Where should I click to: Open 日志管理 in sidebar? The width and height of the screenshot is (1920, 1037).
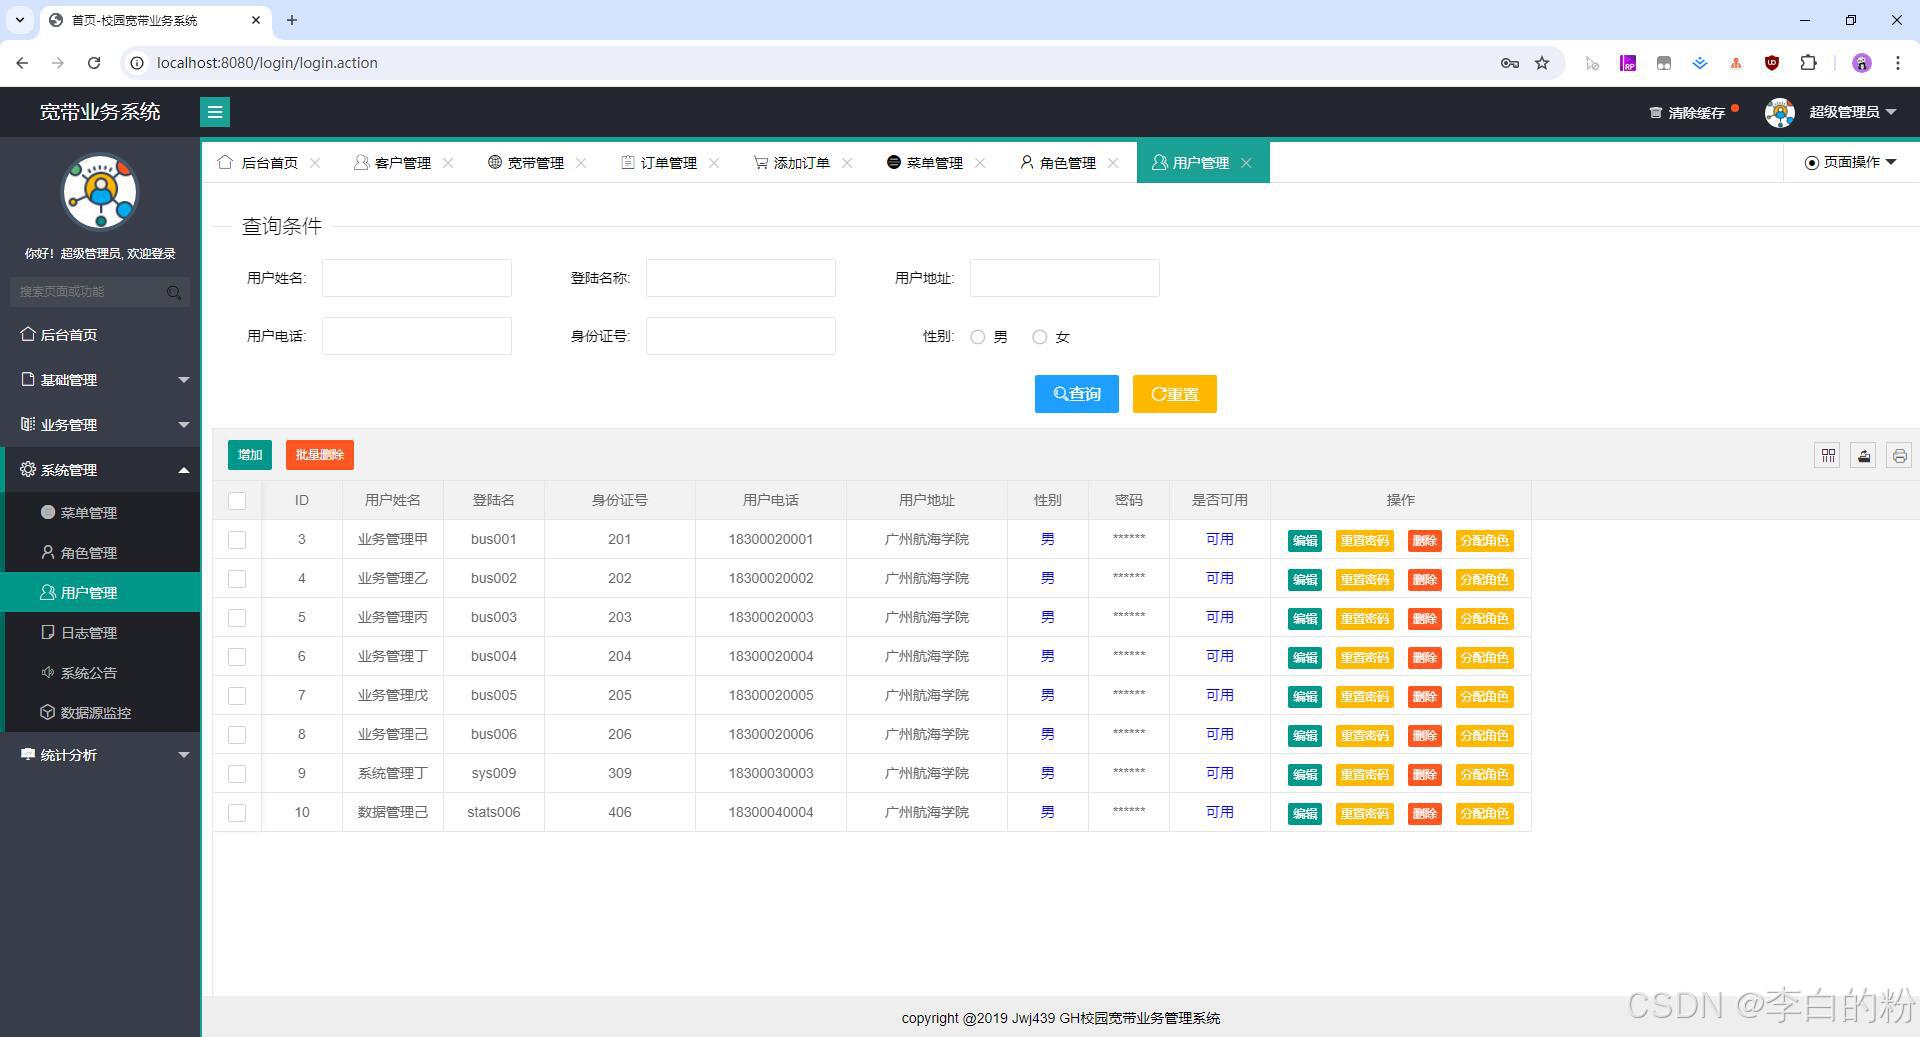click(x=100, y=633)
